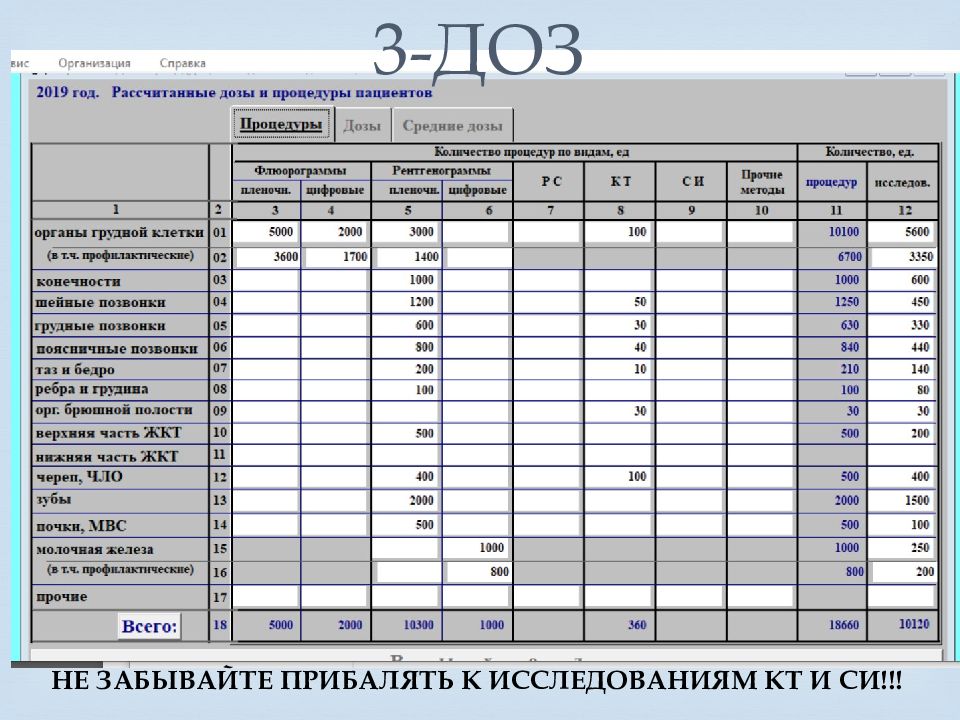Click КТ field for органы грудной клетки
The height and width of the screenshot is (720, 960).
(x=619, y=232)
